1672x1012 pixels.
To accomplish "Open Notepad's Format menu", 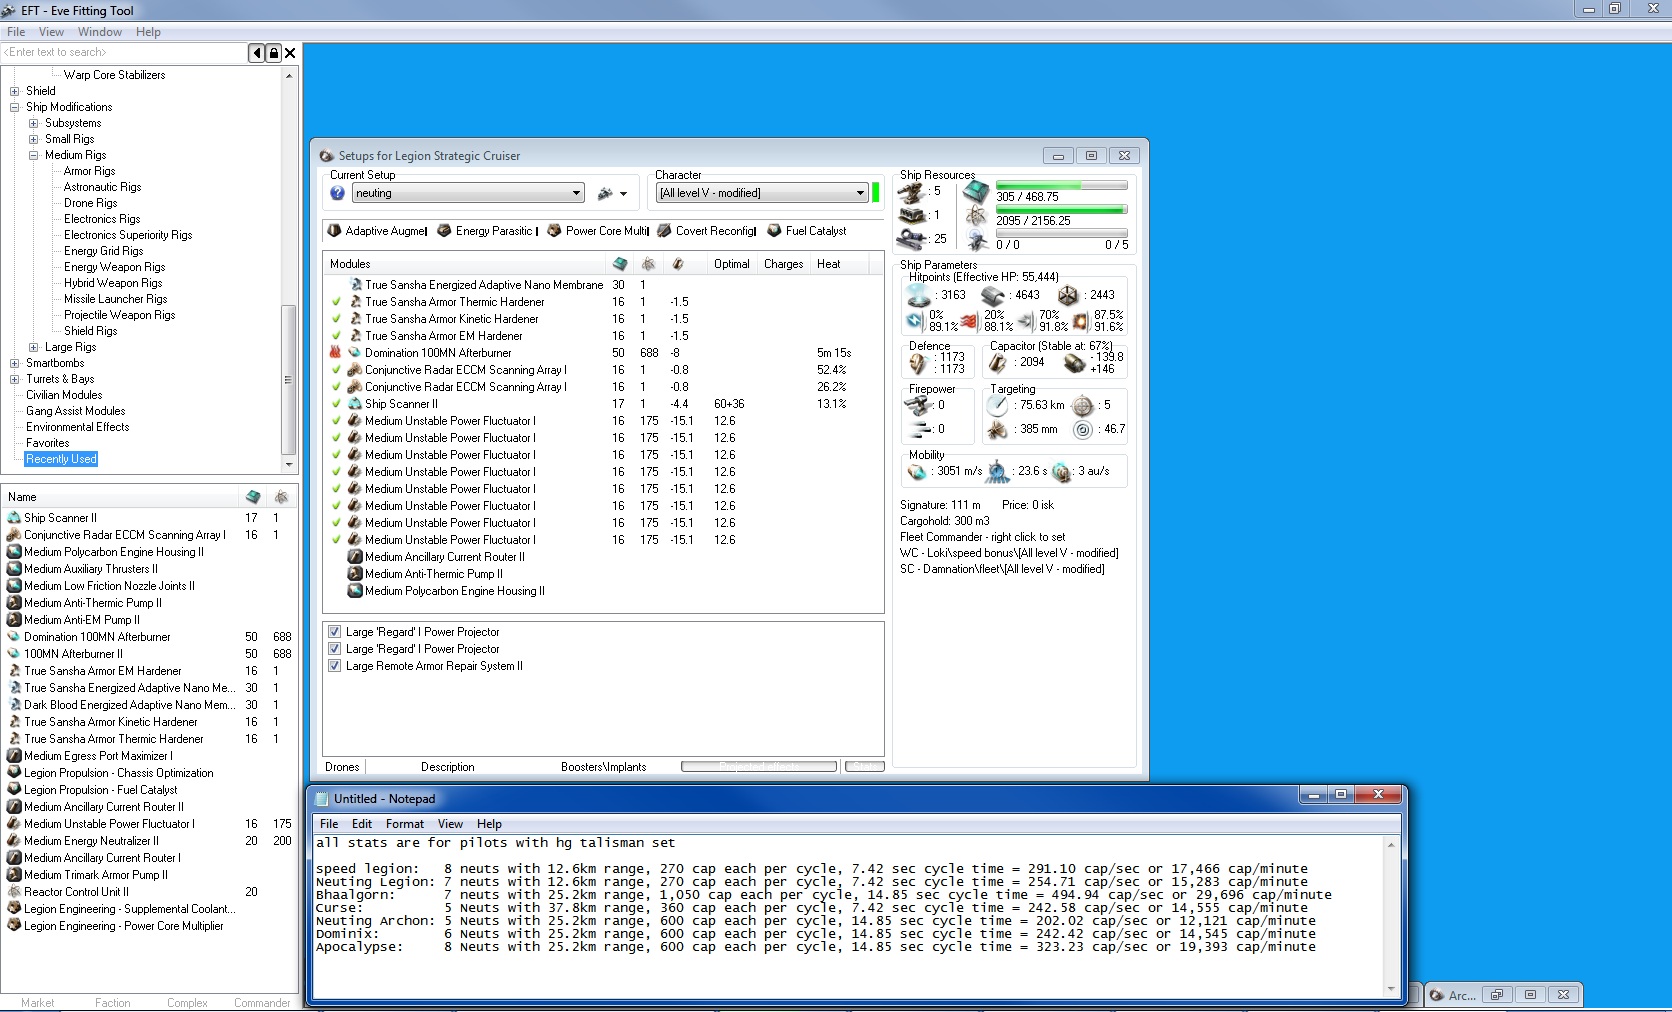I will 404,824.
